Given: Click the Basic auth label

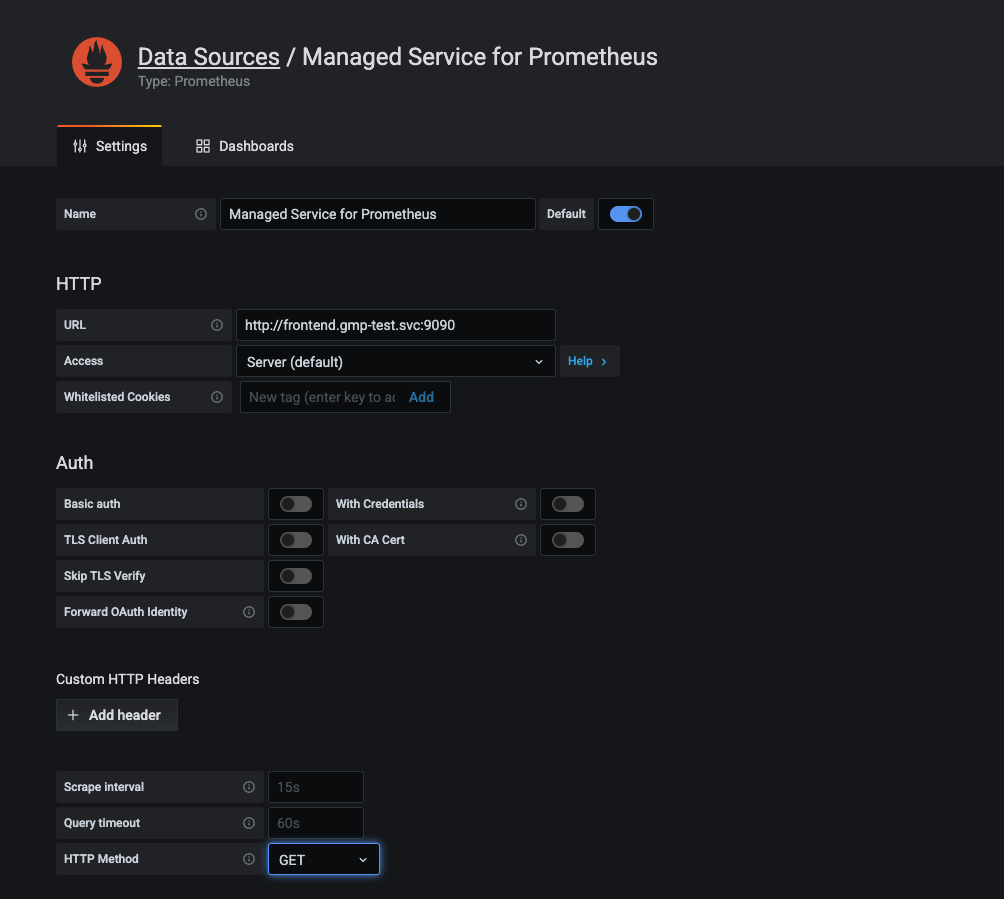Looking at the screenshot, I should coord(92,504).
